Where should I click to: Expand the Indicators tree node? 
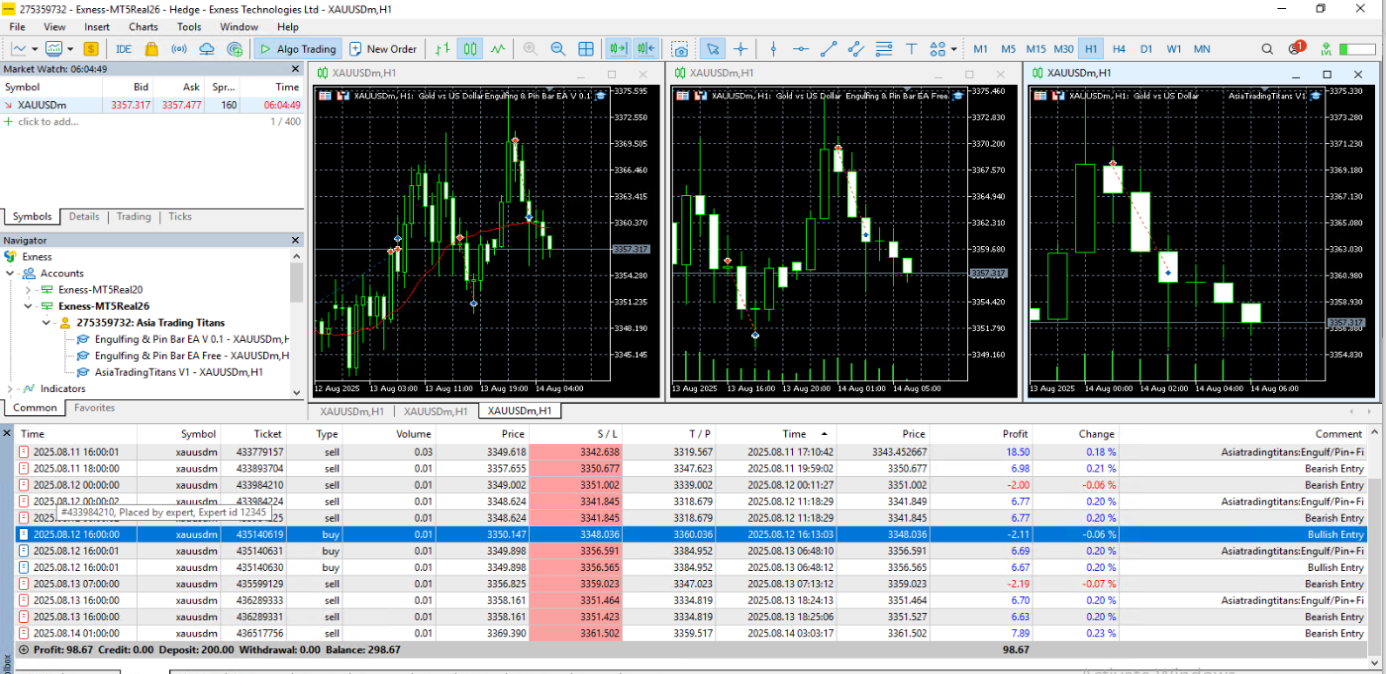tap(11, 389)
